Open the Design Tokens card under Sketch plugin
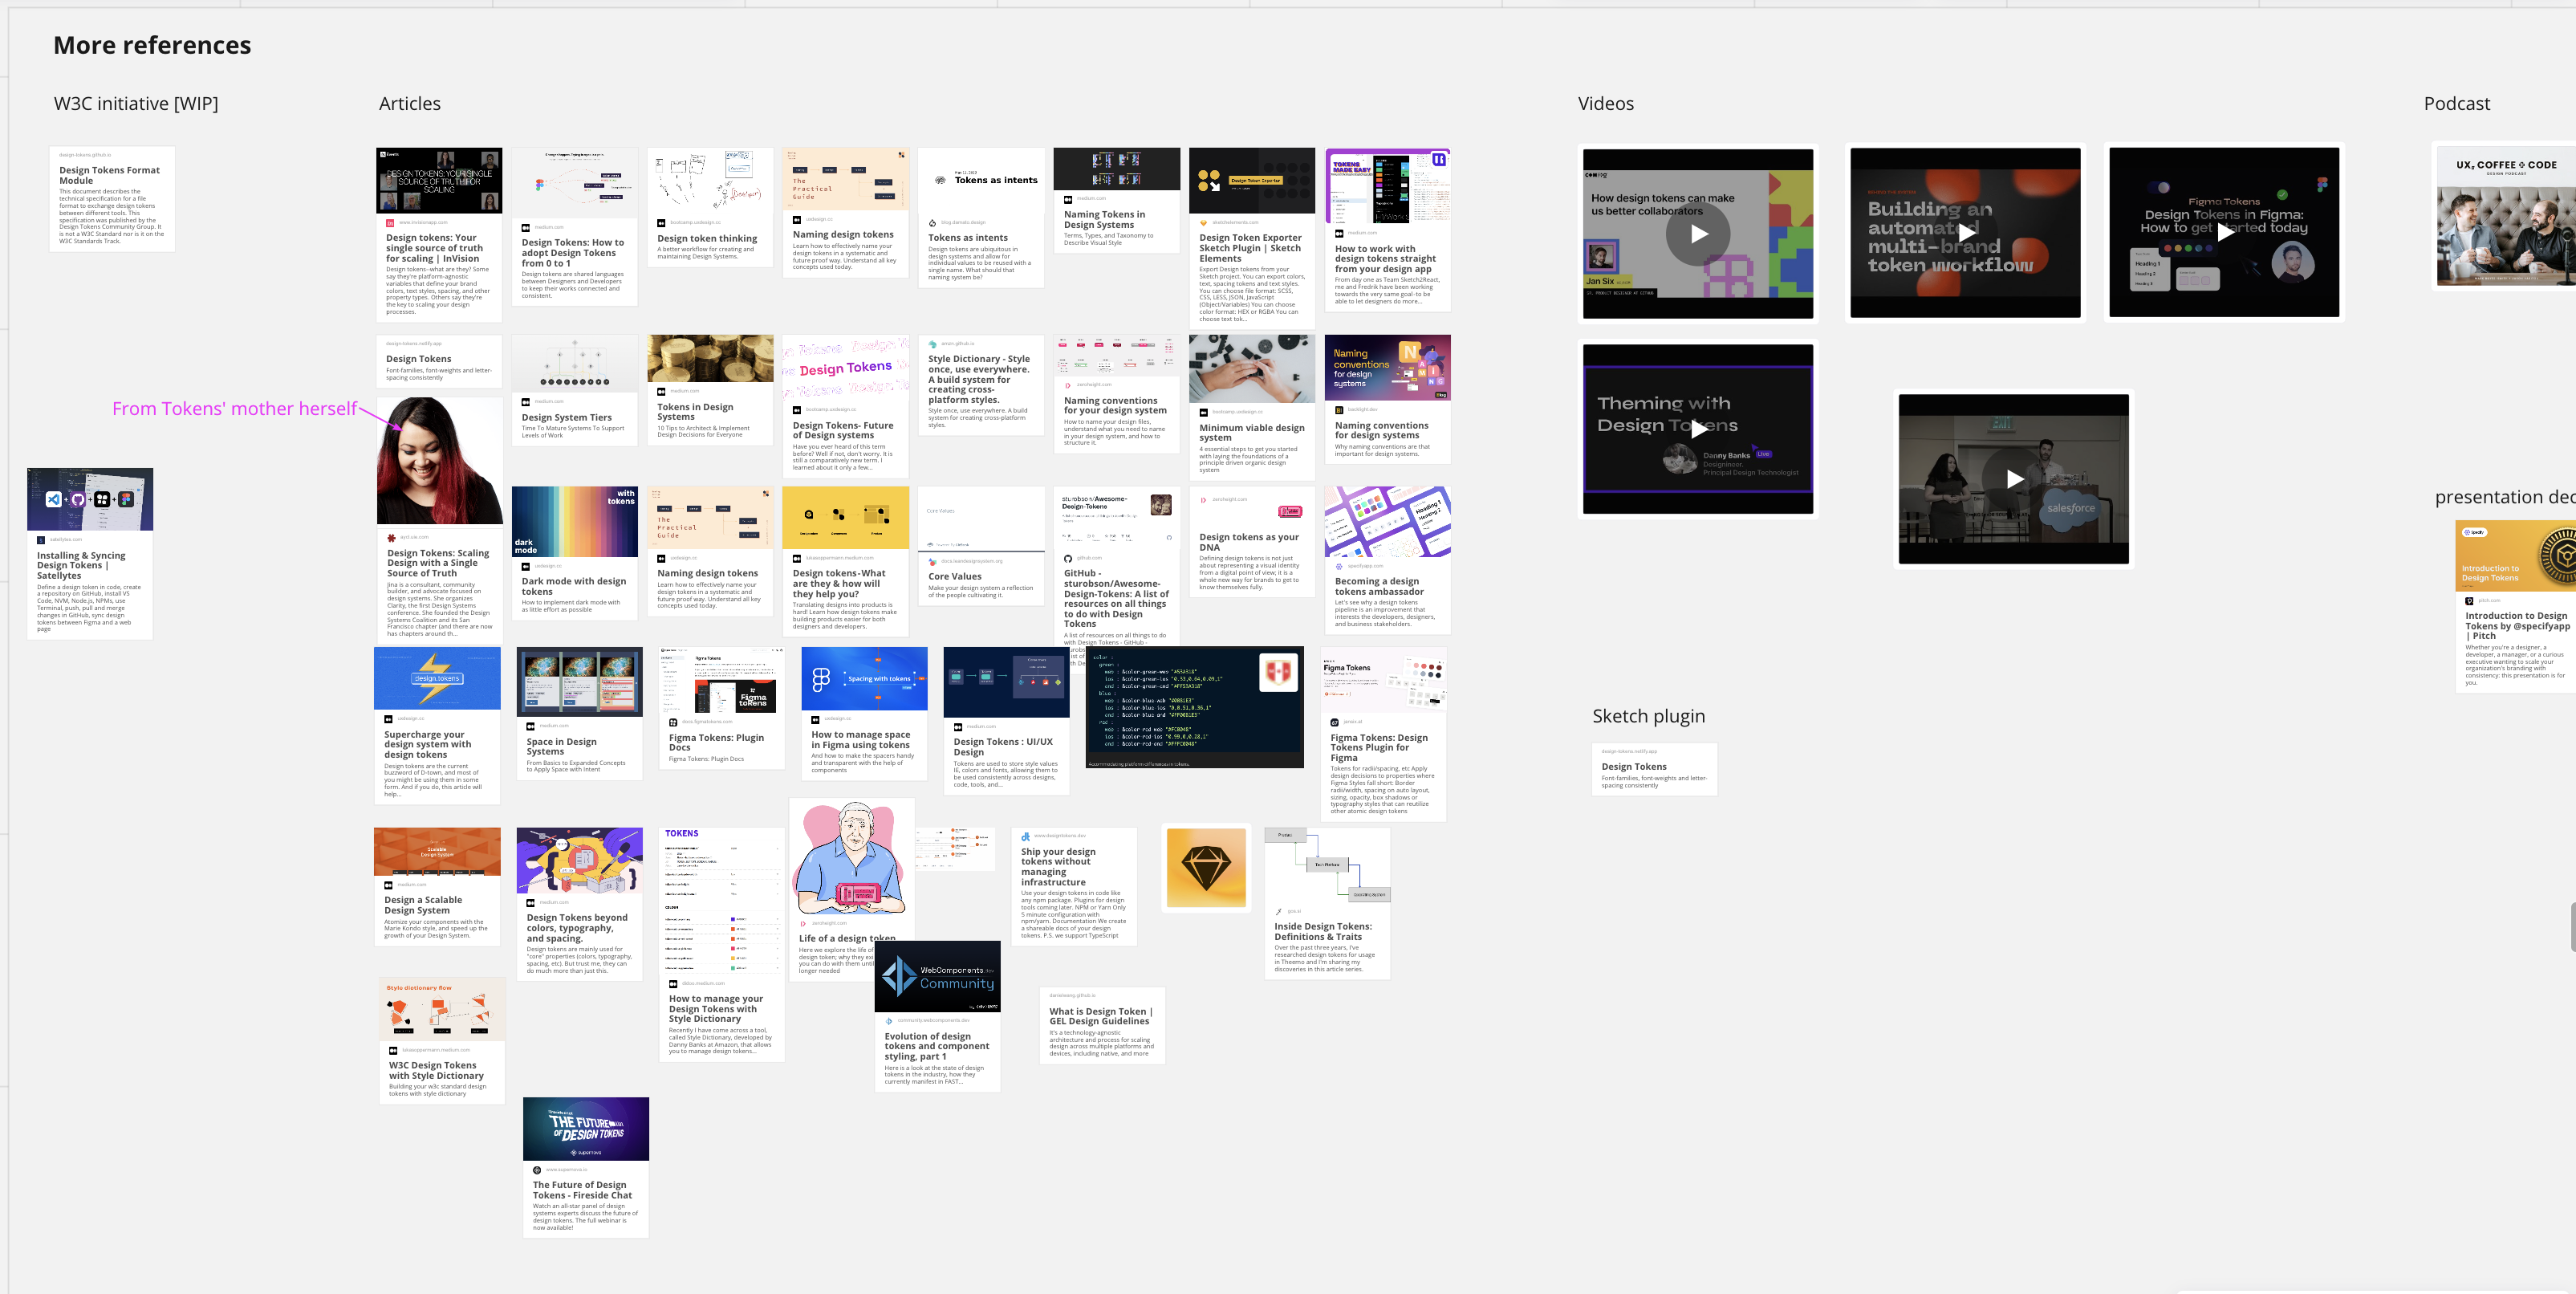This screenshot has width=2576, height=1294. (1655, 770)
